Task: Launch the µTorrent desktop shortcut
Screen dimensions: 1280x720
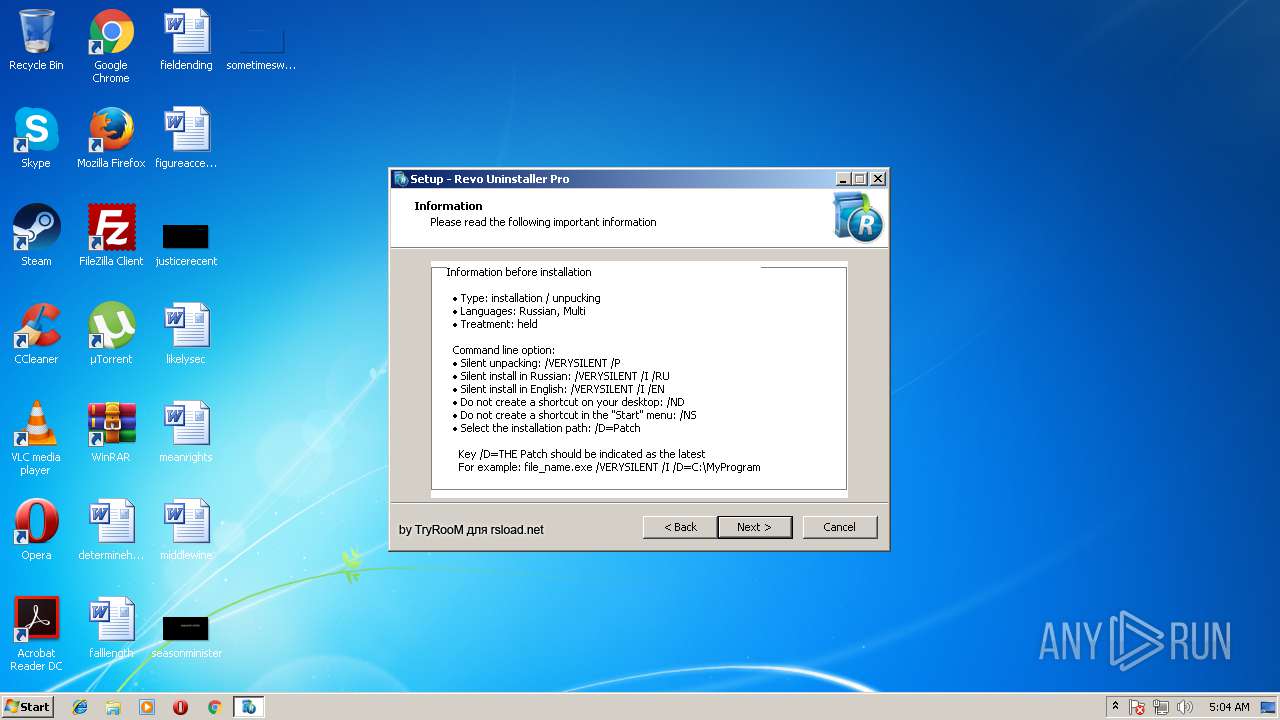Action: click(111, 334)
